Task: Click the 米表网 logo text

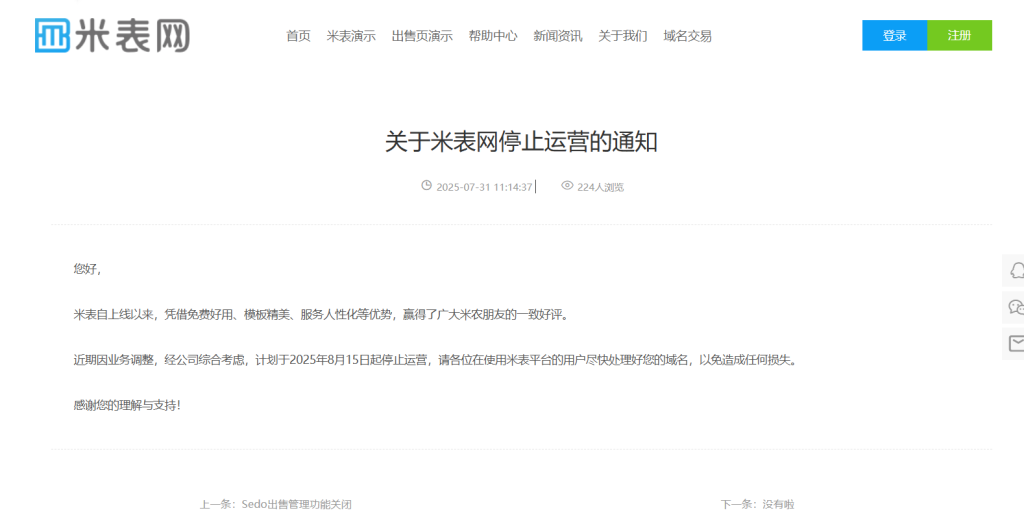Action: tap(133, 35)
